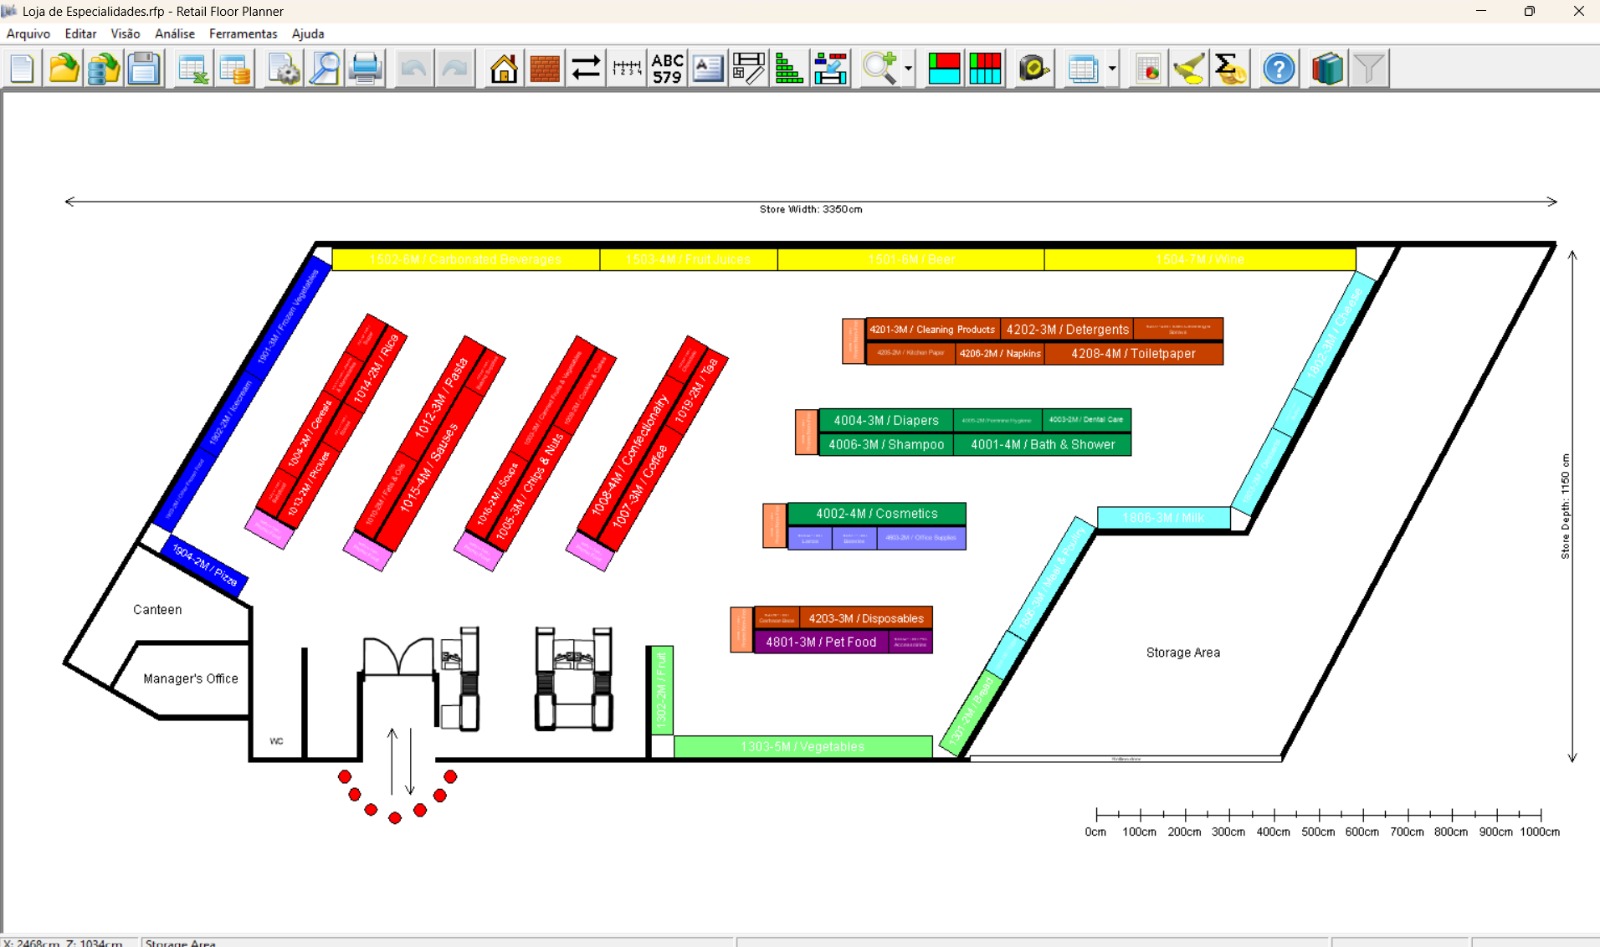Open the Visão menu
The image size is (1600, 947).
tap(125, 34)
